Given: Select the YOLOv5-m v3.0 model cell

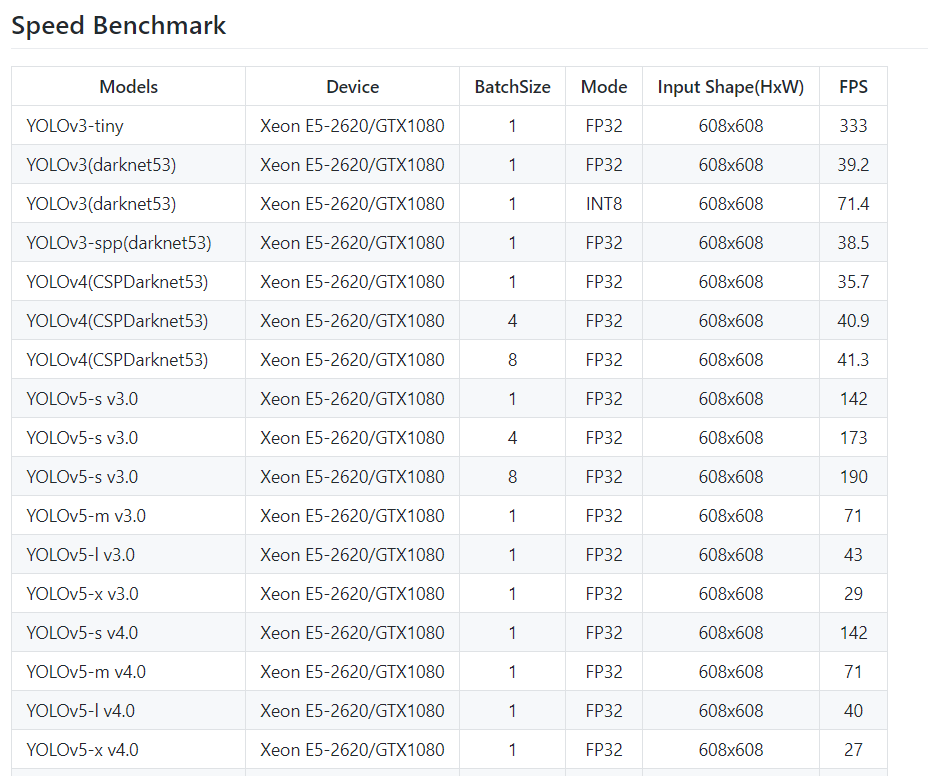Looking at the screenshot, I should pos(86,516).
